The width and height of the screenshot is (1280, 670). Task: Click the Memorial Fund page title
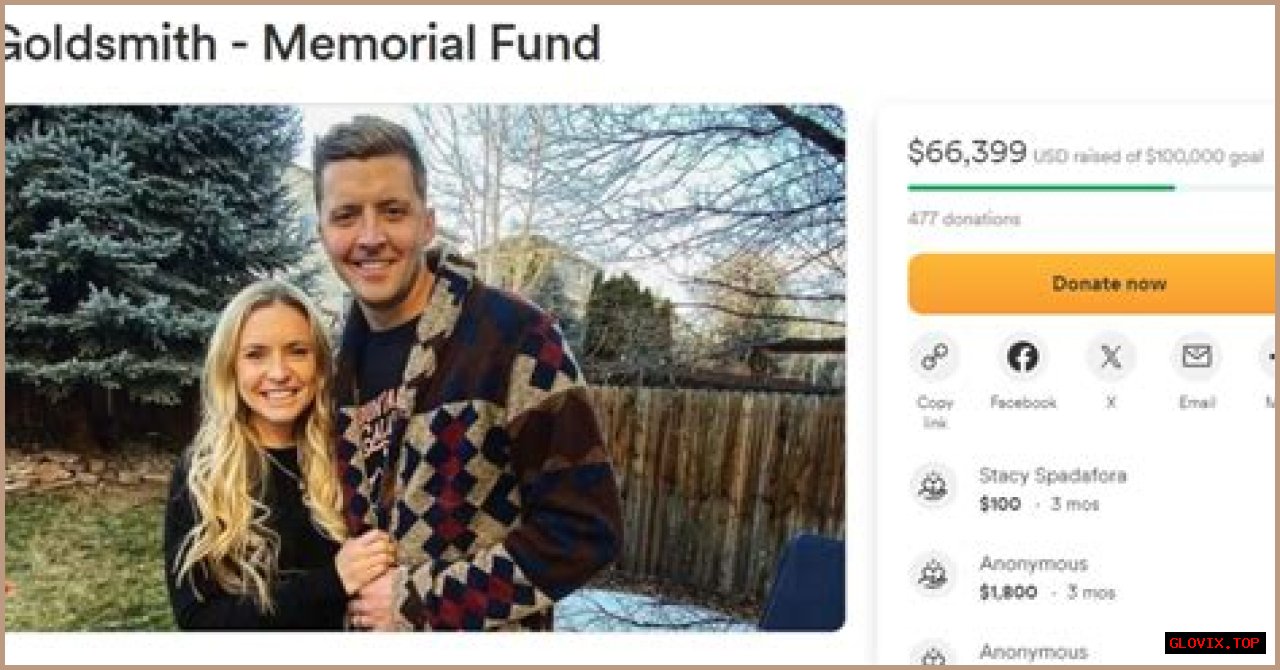(x=302, y=44)
